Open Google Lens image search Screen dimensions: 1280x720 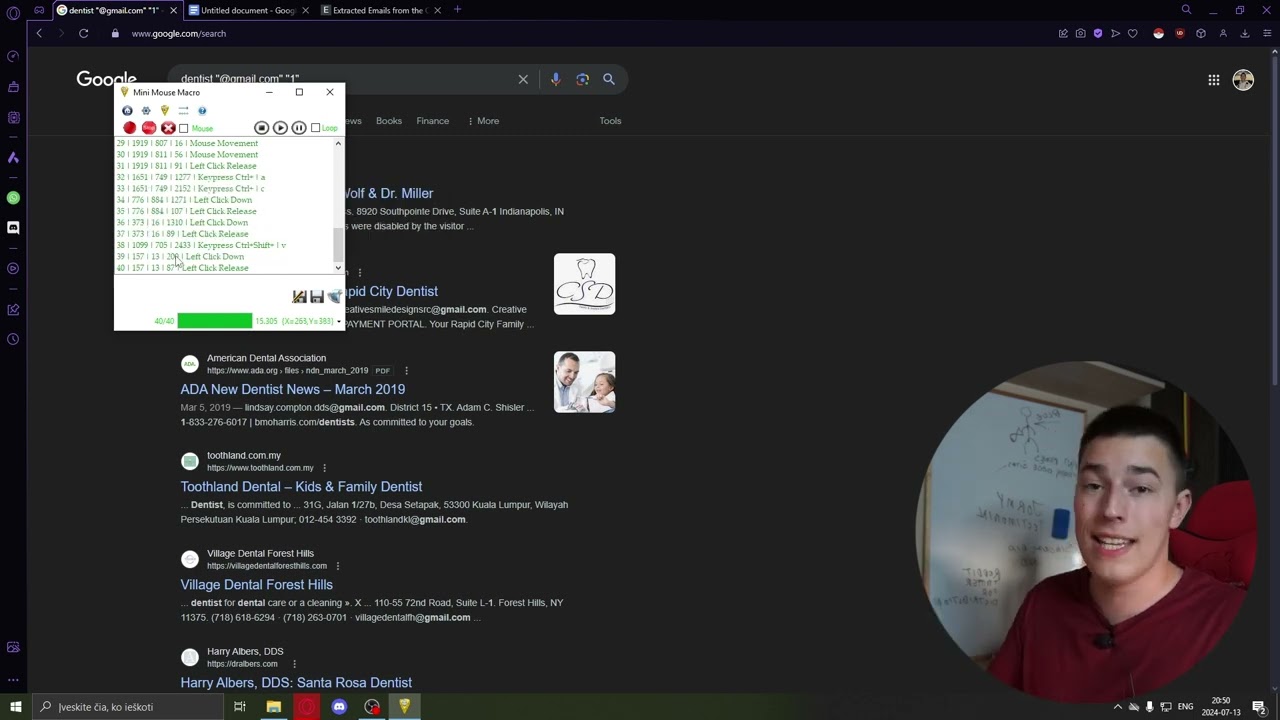[x=582, y=79]
